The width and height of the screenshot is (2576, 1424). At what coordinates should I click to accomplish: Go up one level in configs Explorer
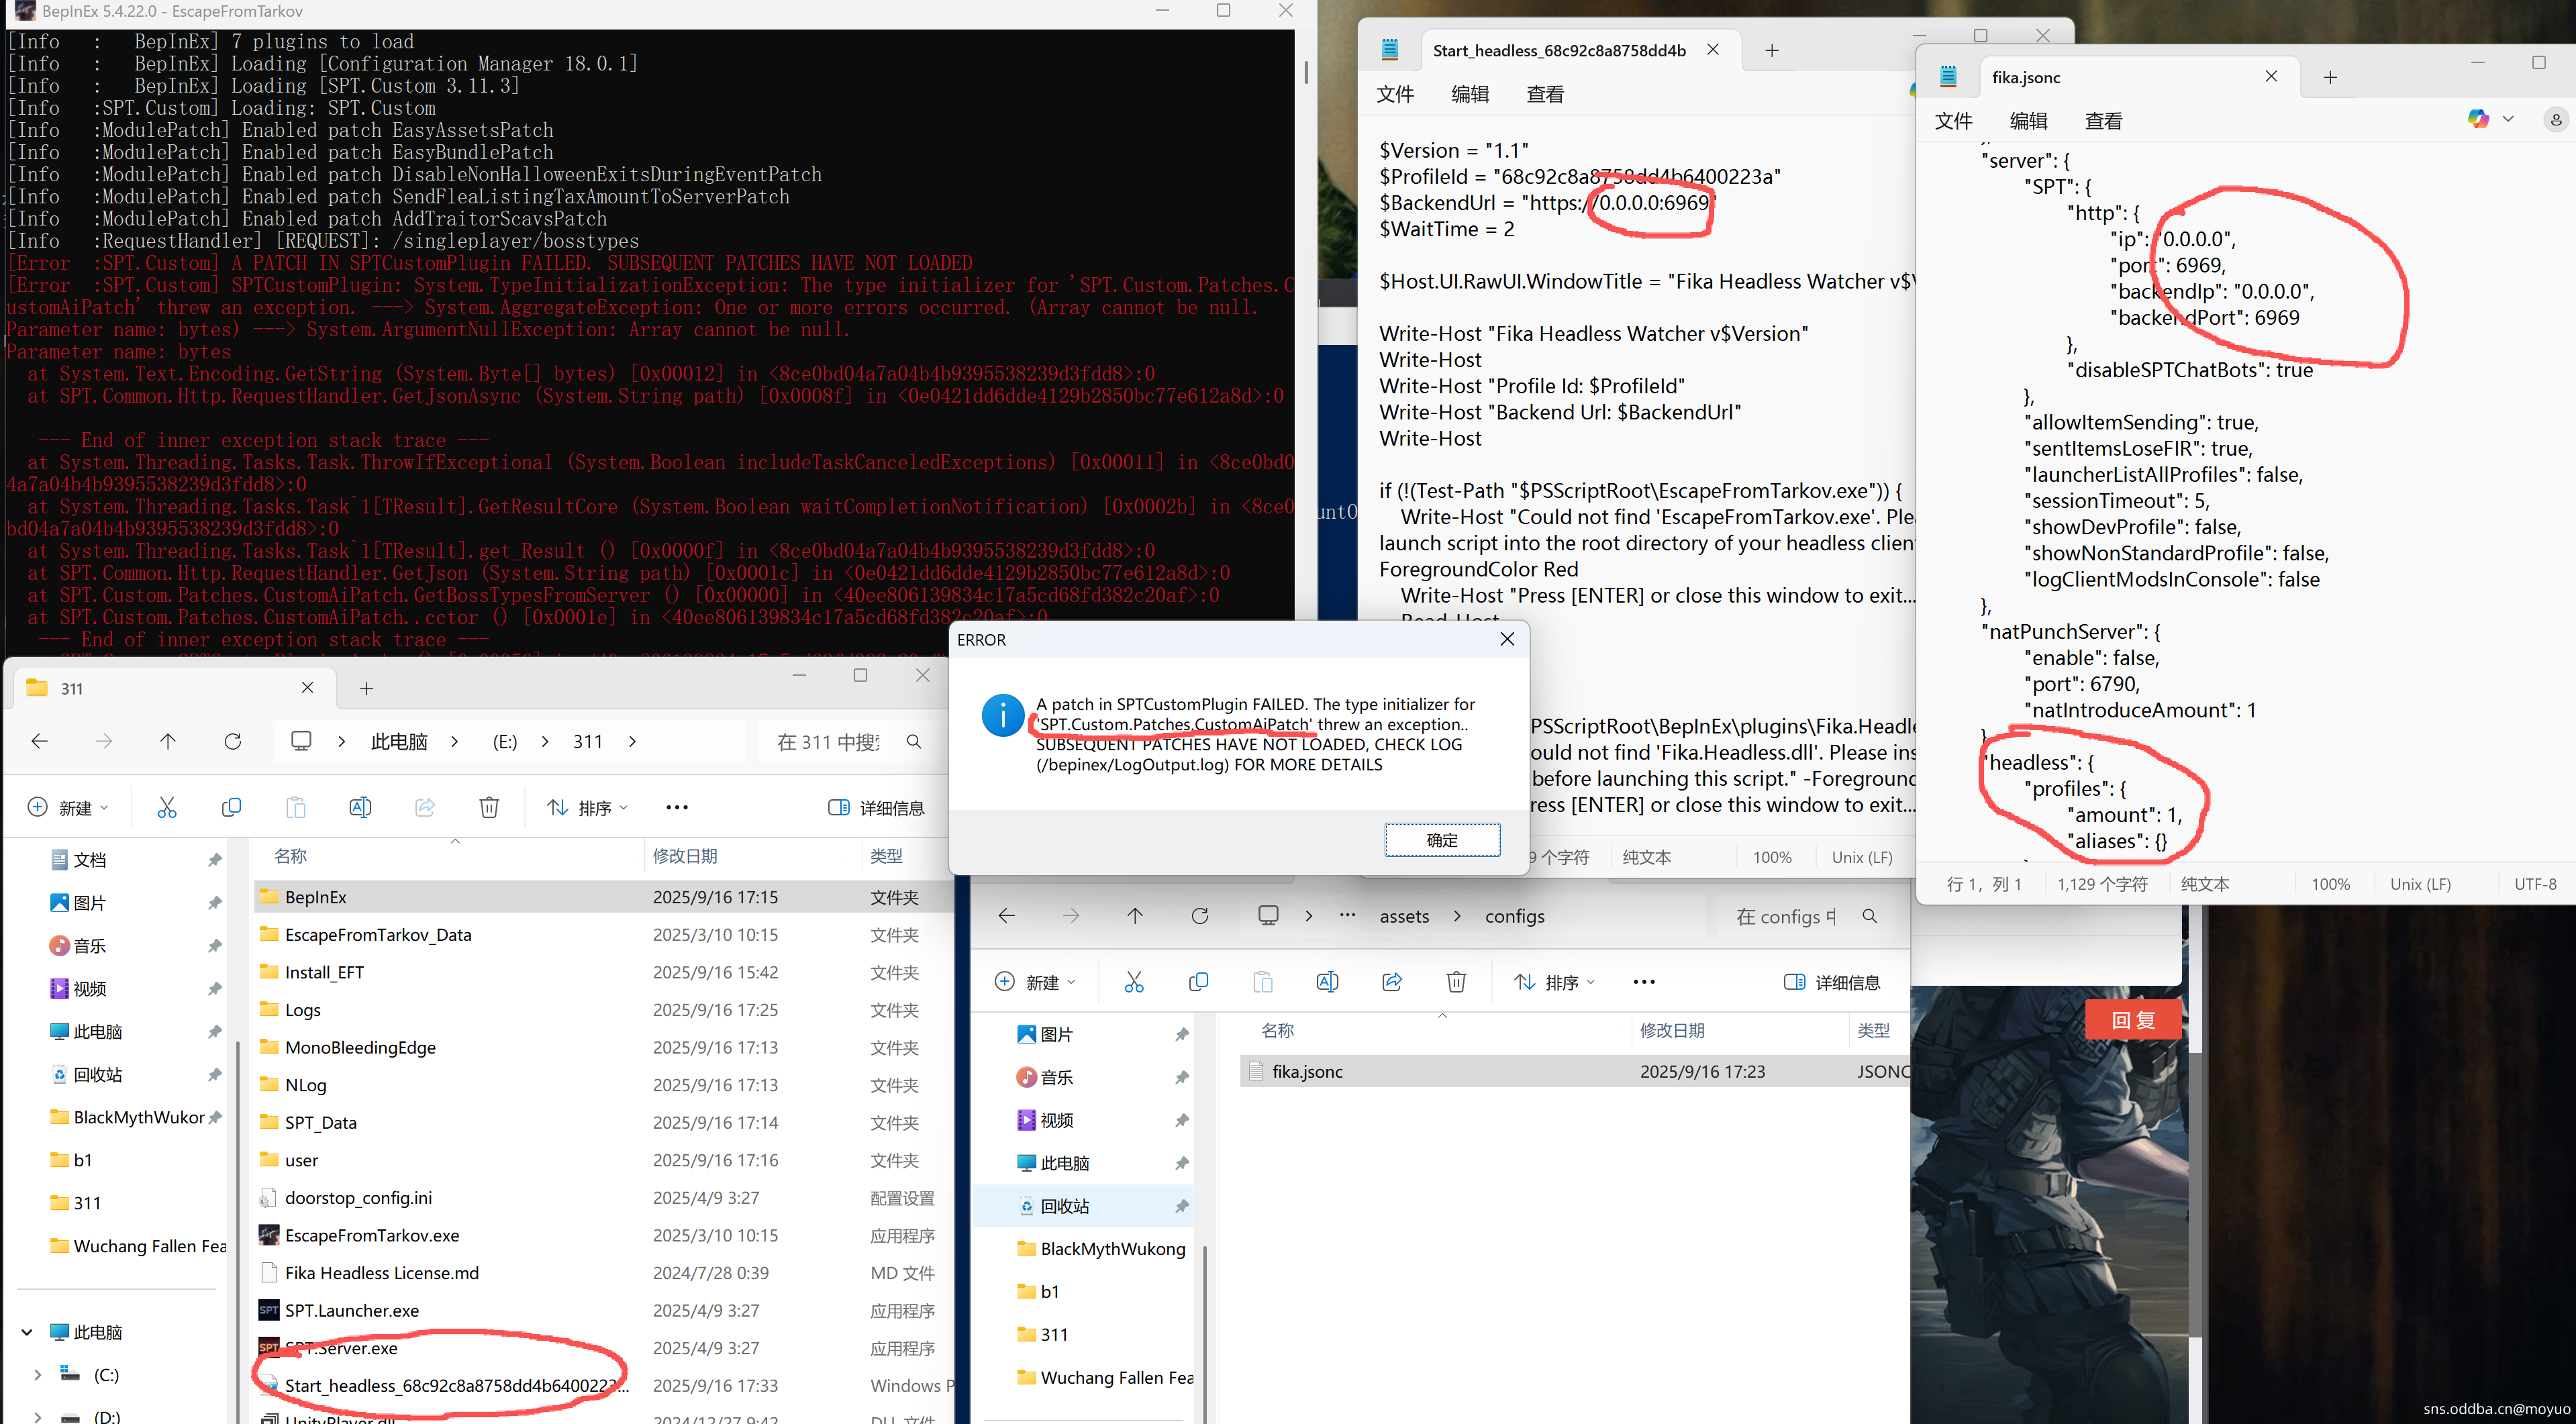coord(1135,916)
